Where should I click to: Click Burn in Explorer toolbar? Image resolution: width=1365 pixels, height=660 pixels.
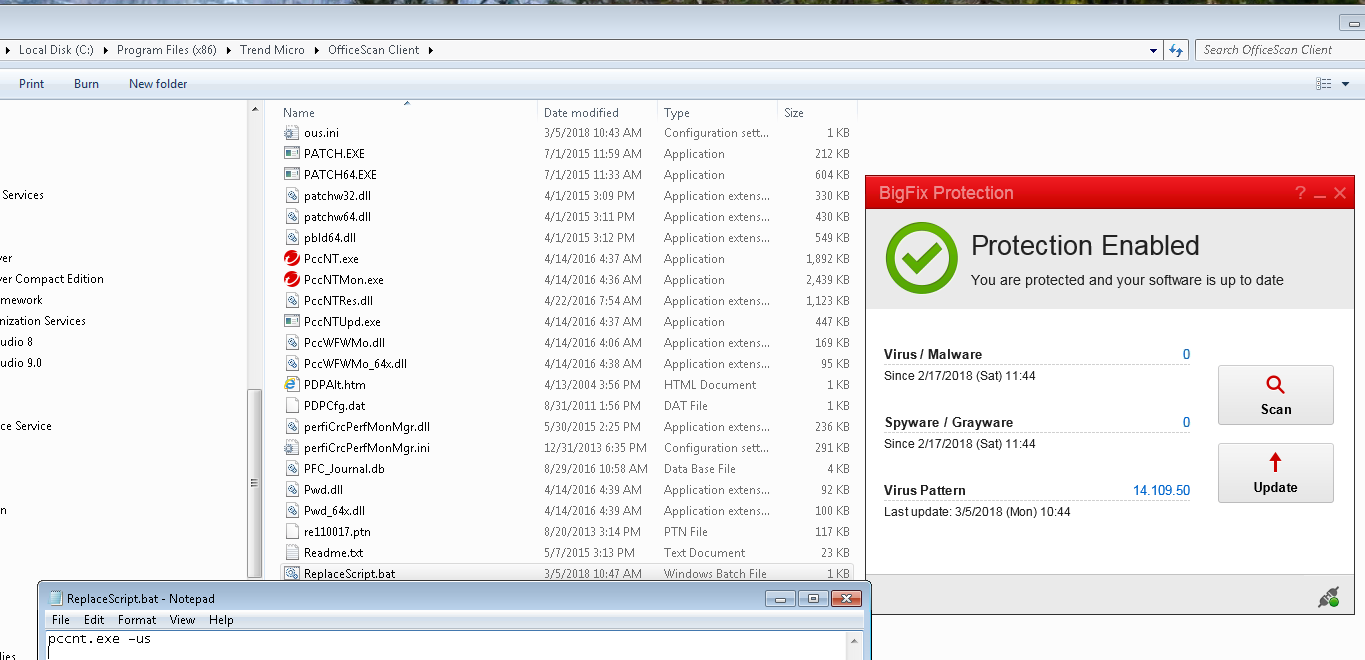pos(87,84)
